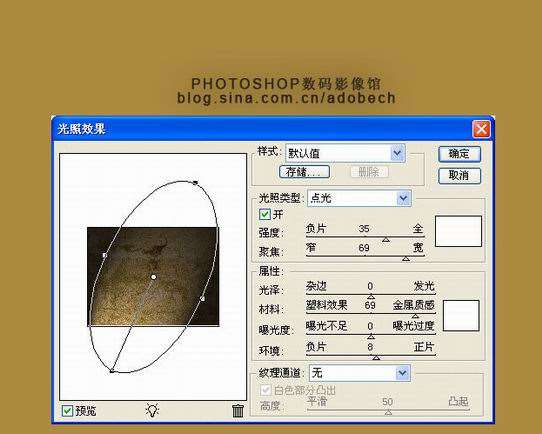The width and height of the screenshot is (542, 434).
Task: Click the 发光 shiny label
Action: (x=424, y=286)
